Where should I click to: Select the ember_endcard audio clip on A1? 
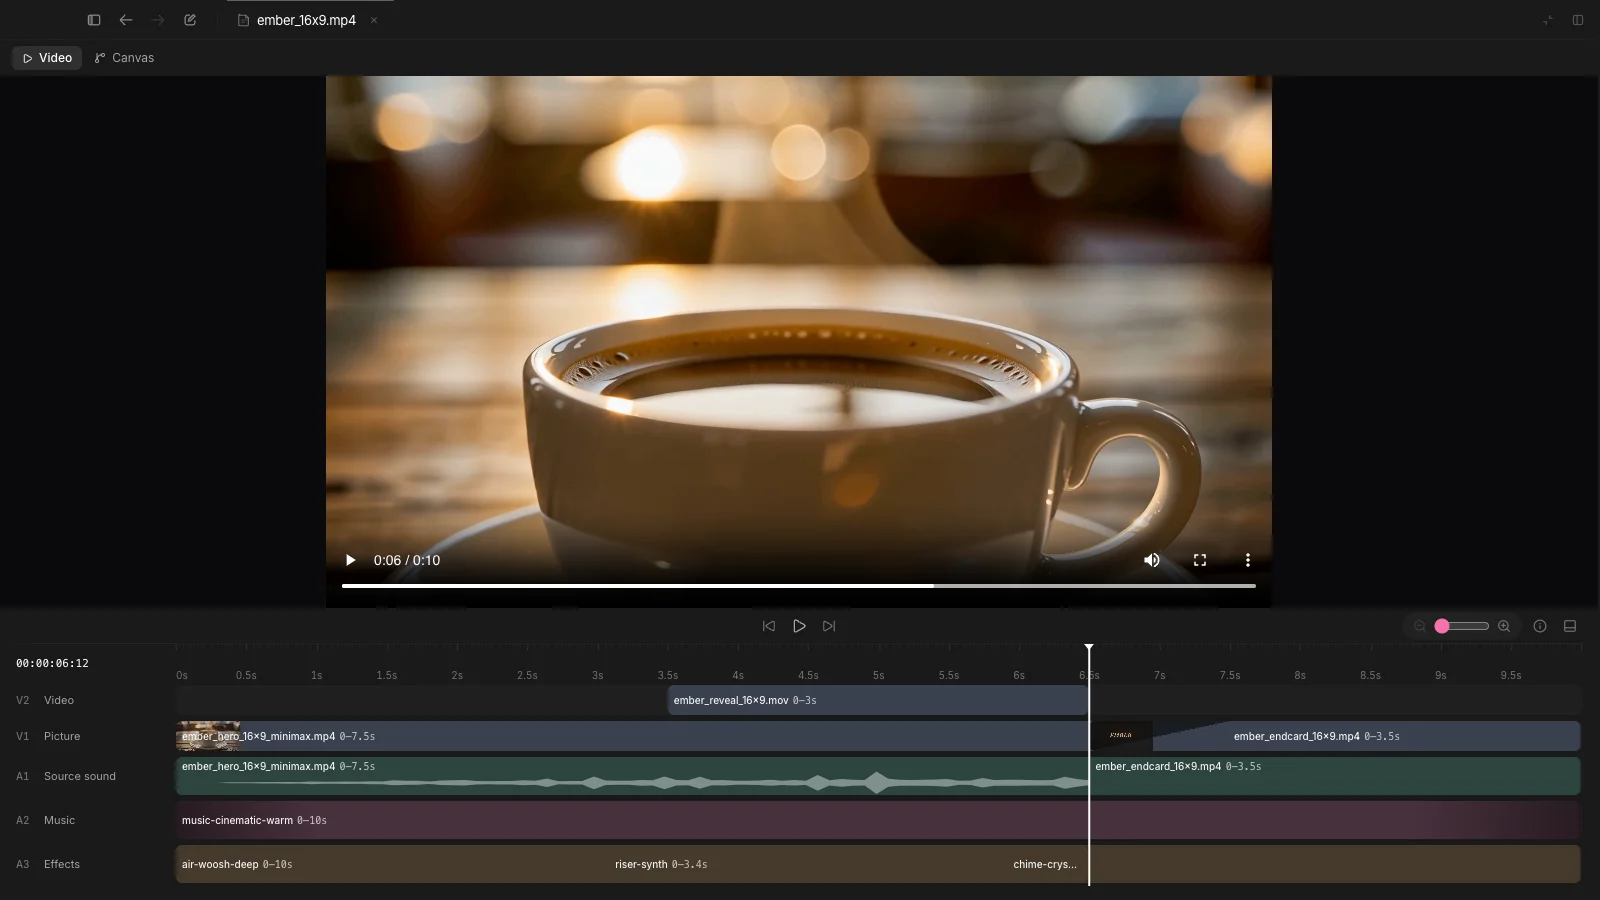(x=1335, y=776)
